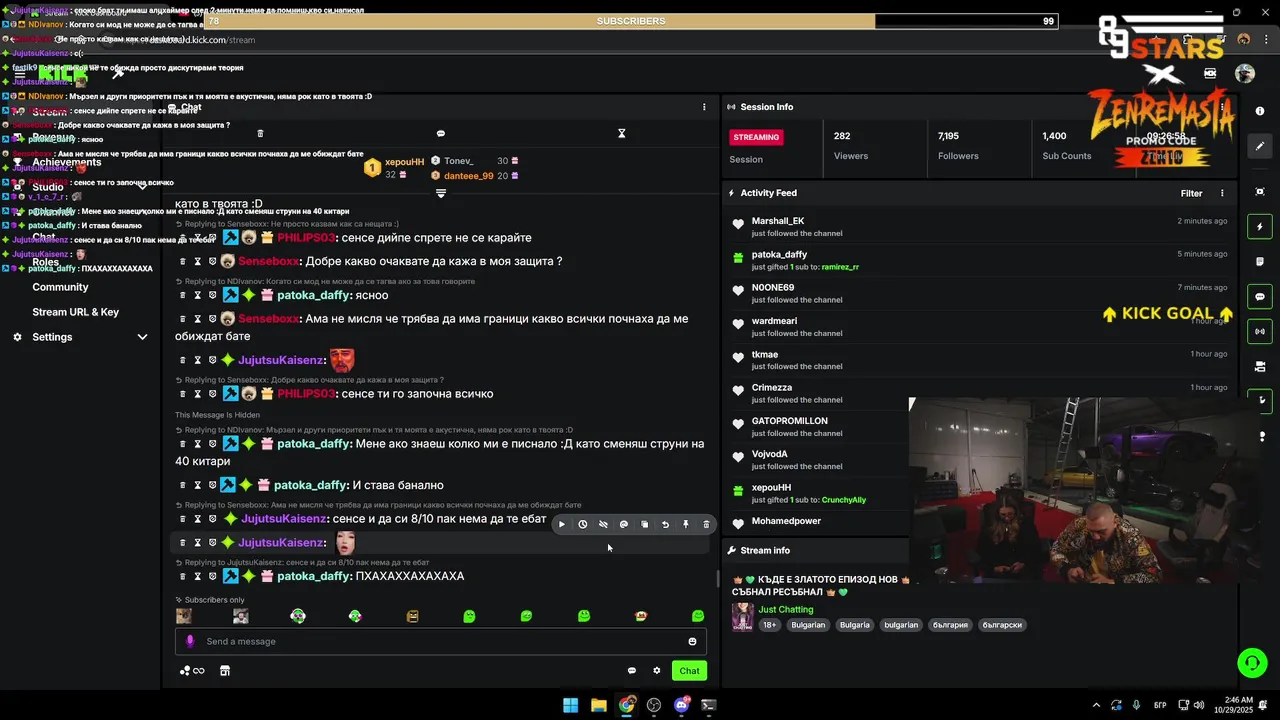Click the first 'Bulgarian' stream tag

808,625
